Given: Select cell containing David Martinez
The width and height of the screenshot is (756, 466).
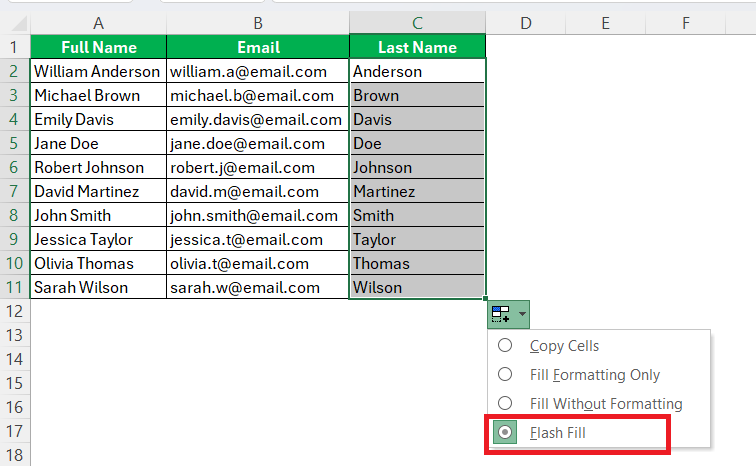Looking at the screenshot, I should pos(98,191).
